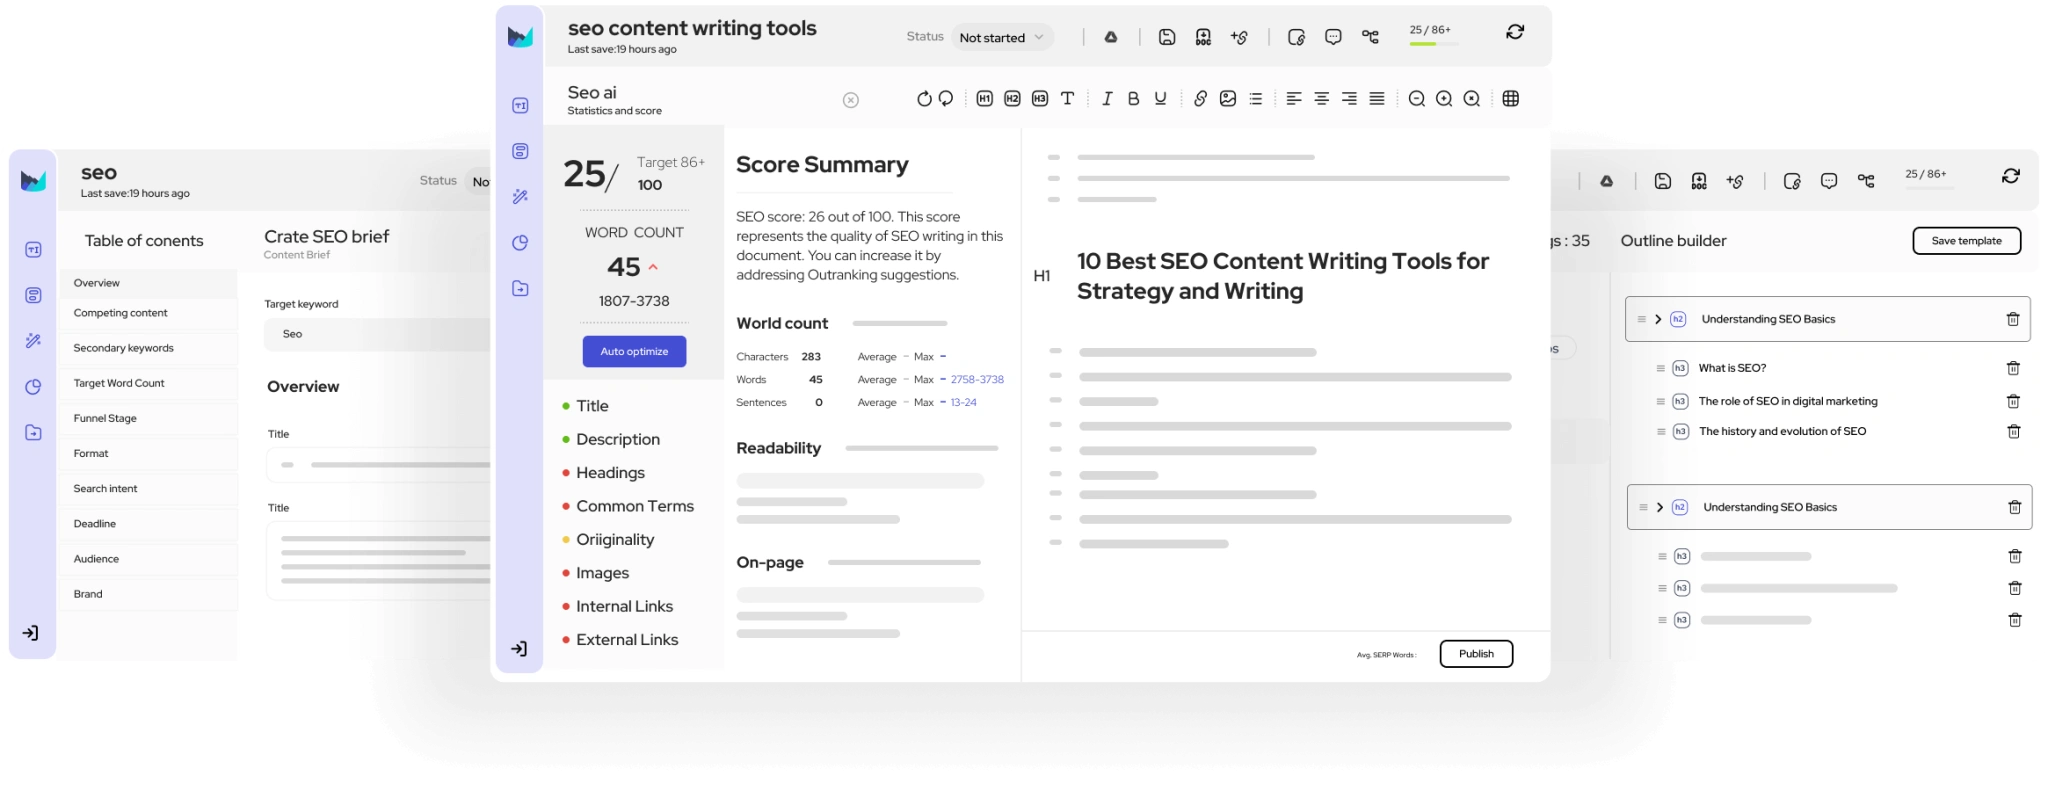Image resolution: width=2048 pixels, height=805 pixels.
Task: Select 'Secondary keywords' in Table of contents
Action: tap(148, 348)
